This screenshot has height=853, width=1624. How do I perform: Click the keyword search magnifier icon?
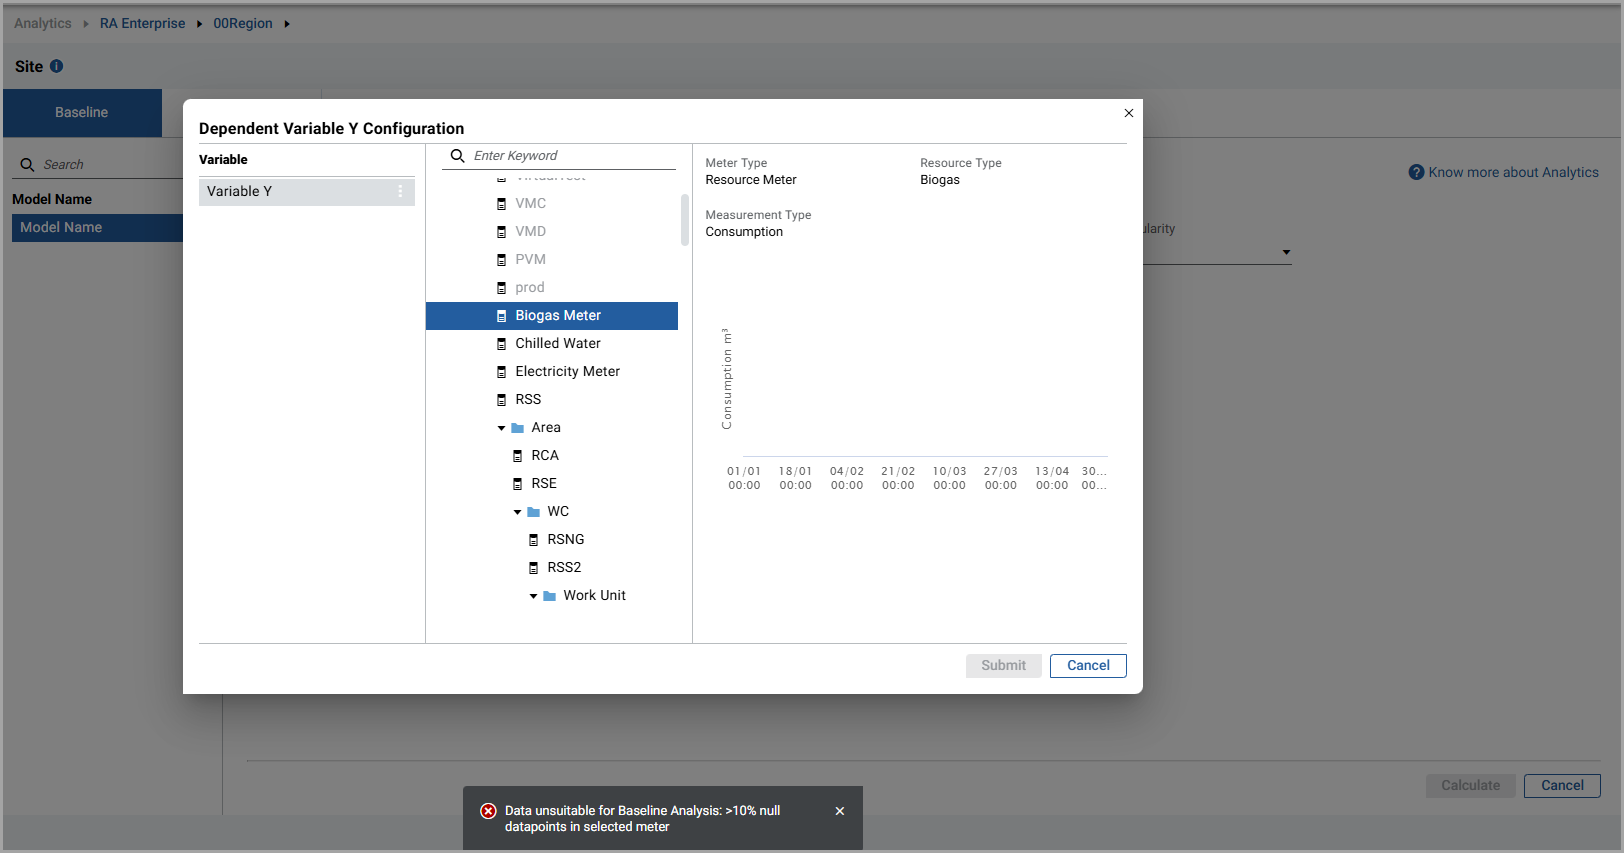458,156
